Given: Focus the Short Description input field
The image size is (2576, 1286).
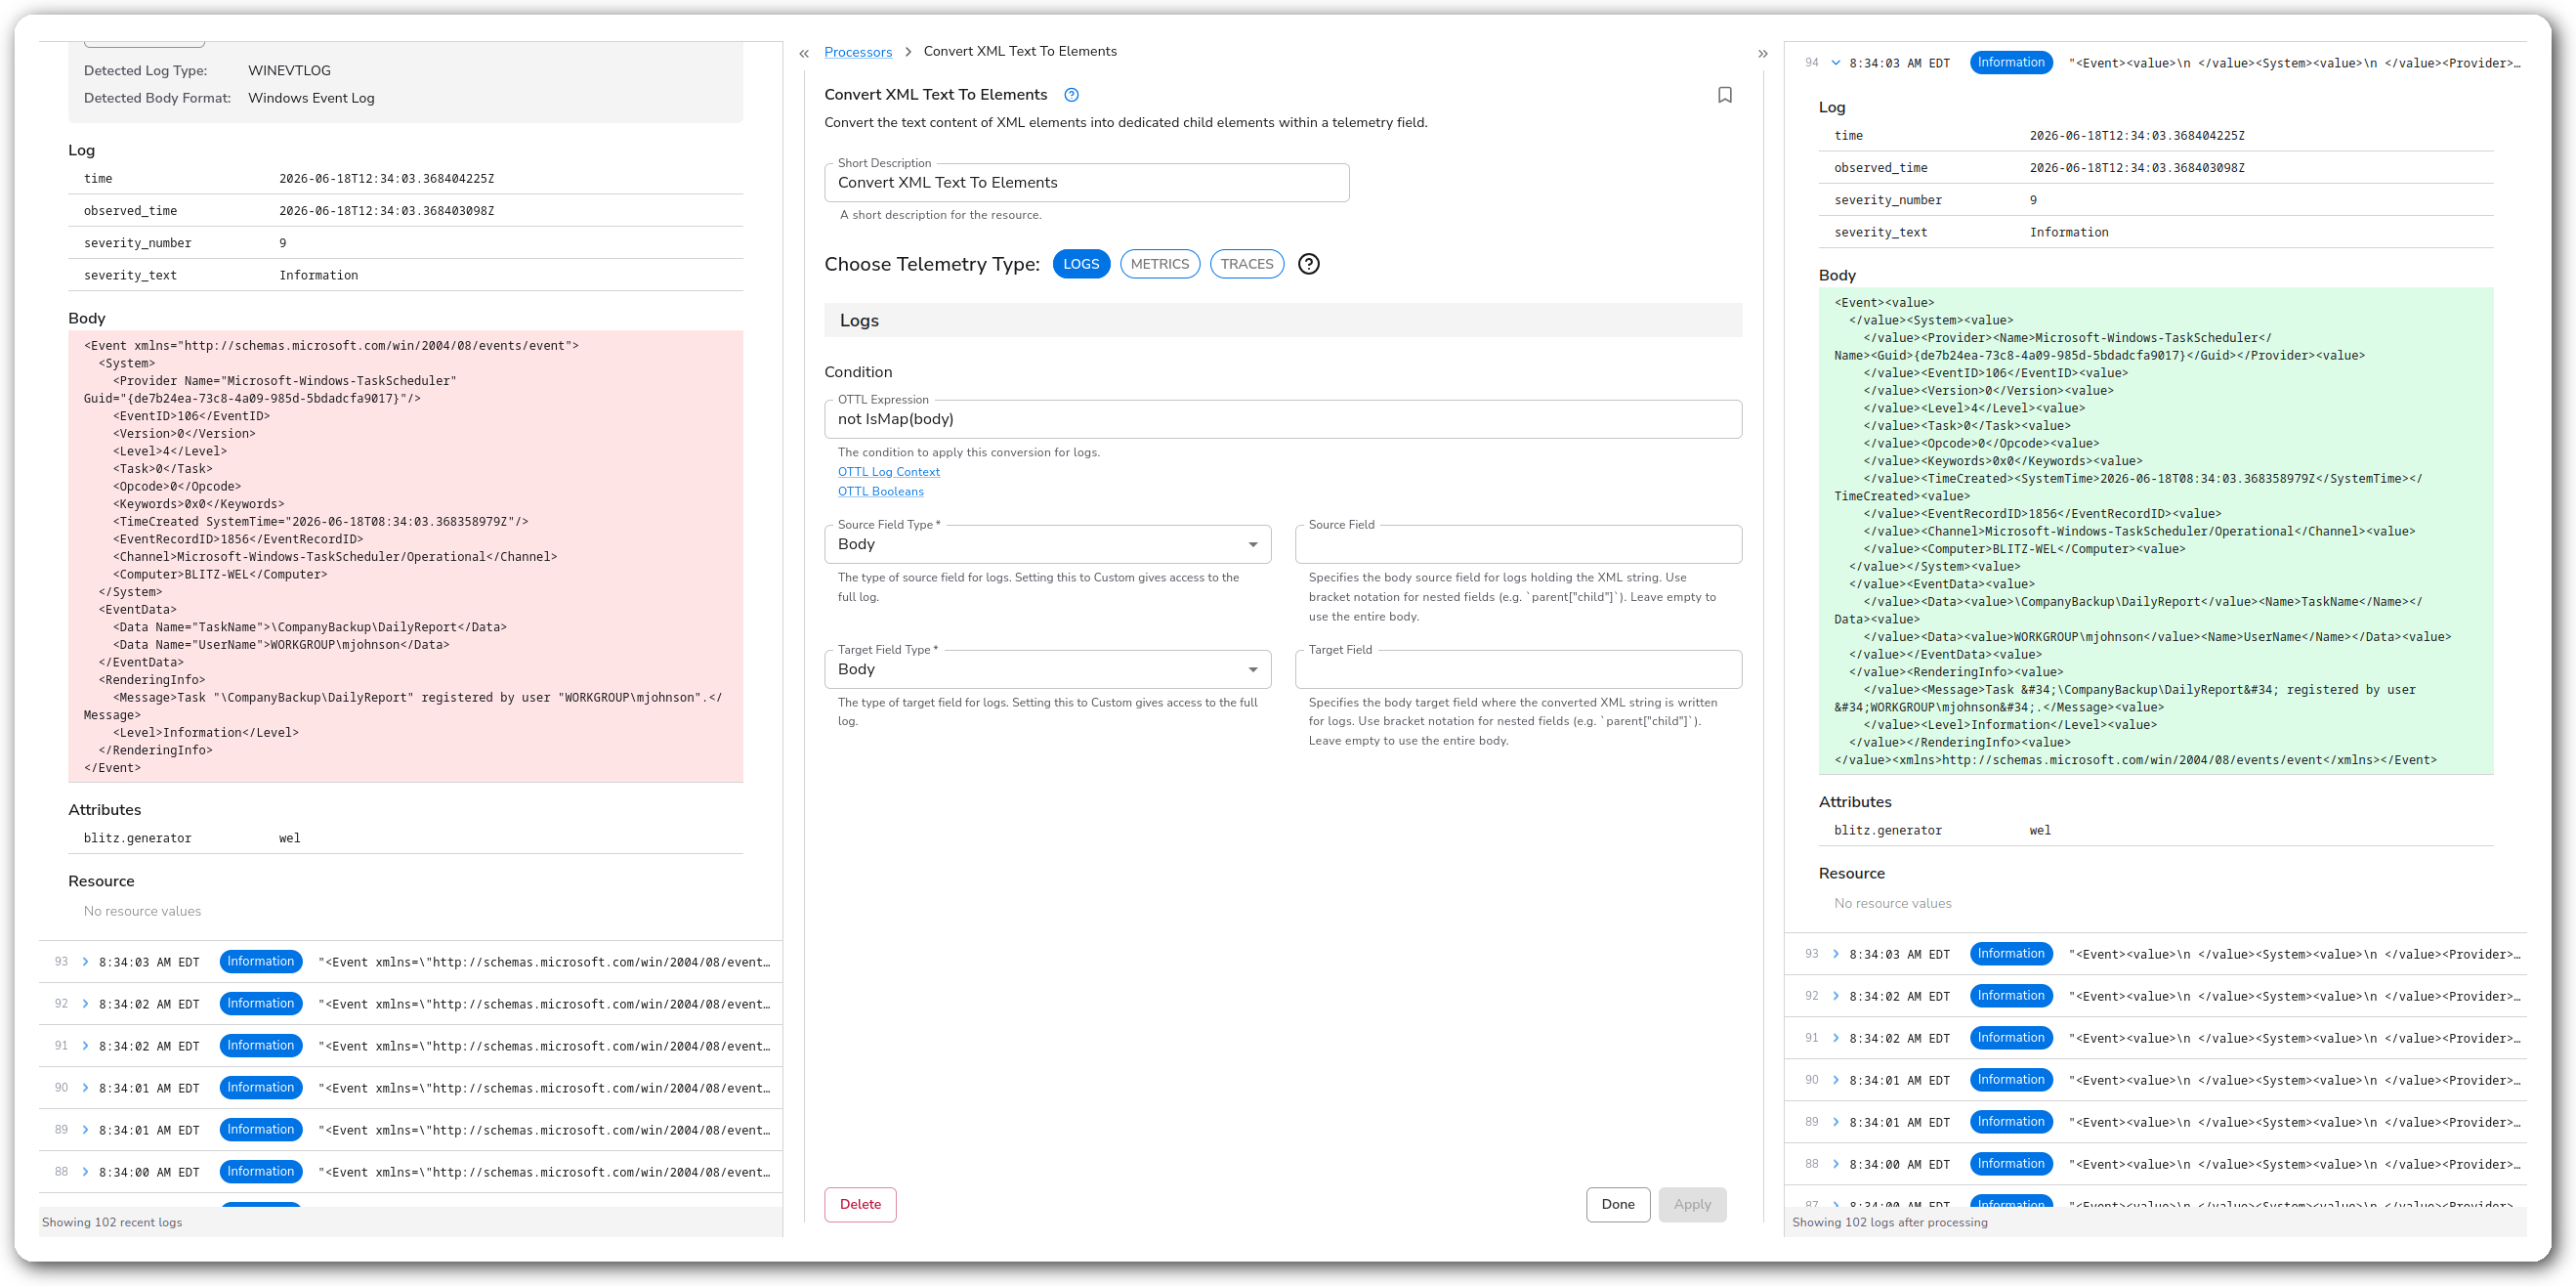Looking at the screenshot, I should (1086, 183).
